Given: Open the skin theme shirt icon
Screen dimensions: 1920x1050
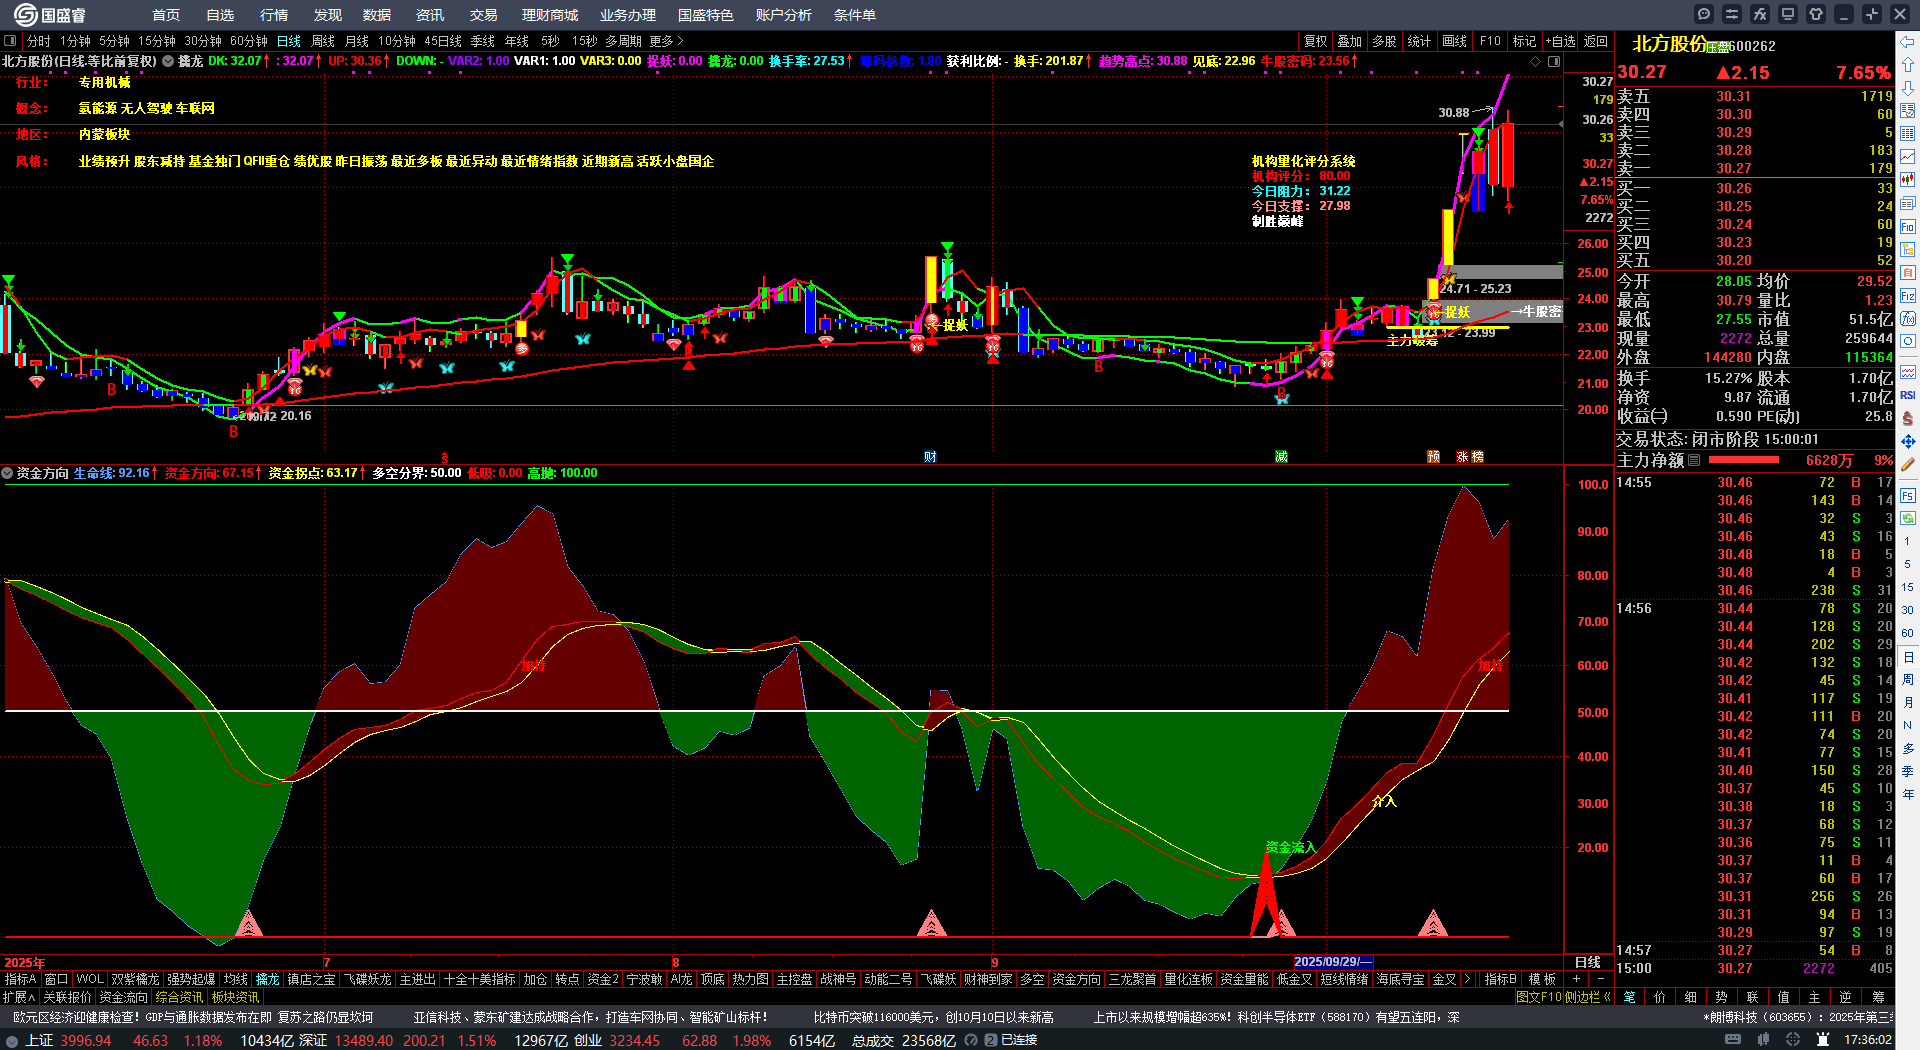Looking at the screenshot, I should (1816, 14).
